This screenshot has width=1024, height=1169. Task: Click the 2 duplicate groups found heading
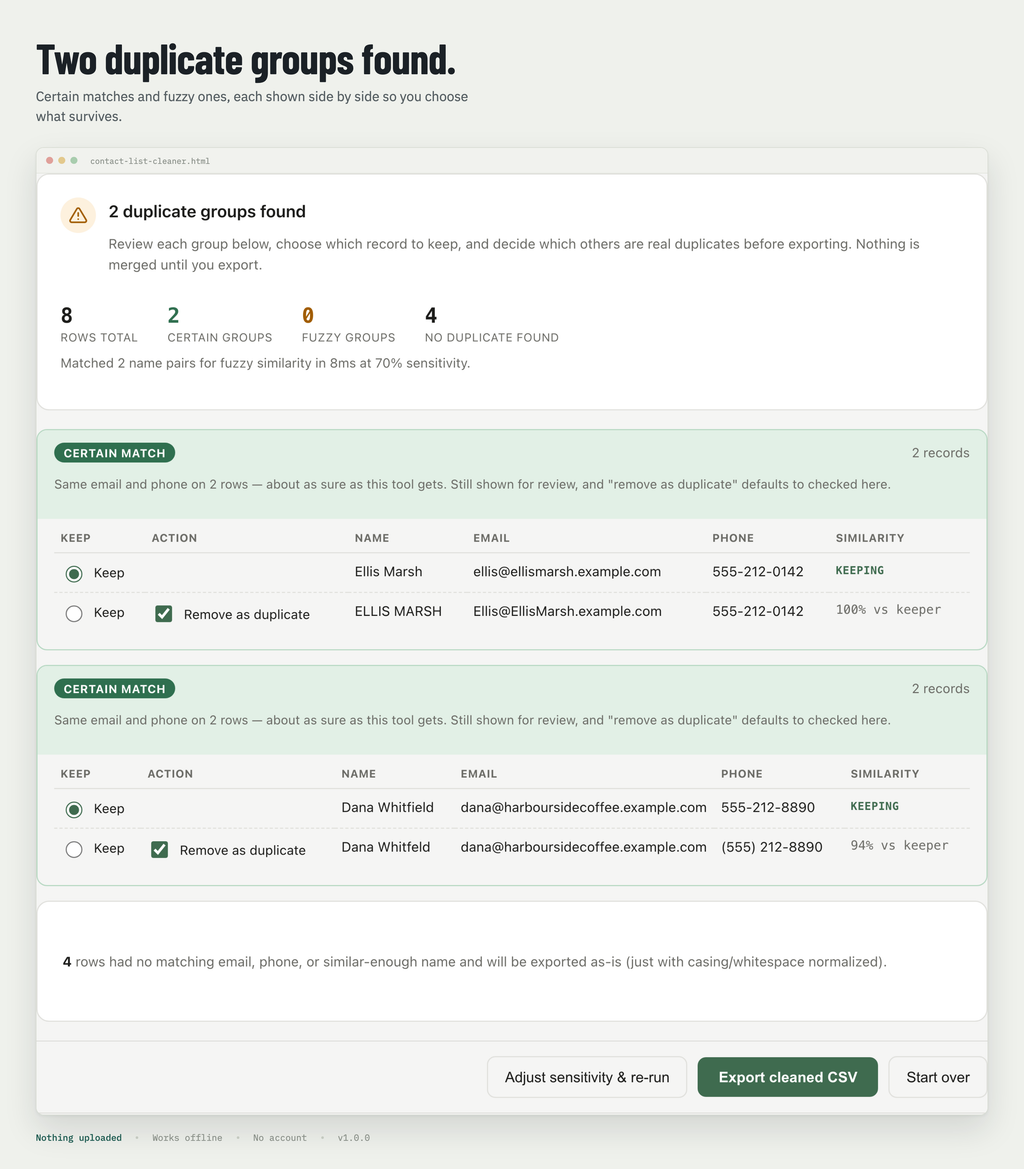(207, 212)
